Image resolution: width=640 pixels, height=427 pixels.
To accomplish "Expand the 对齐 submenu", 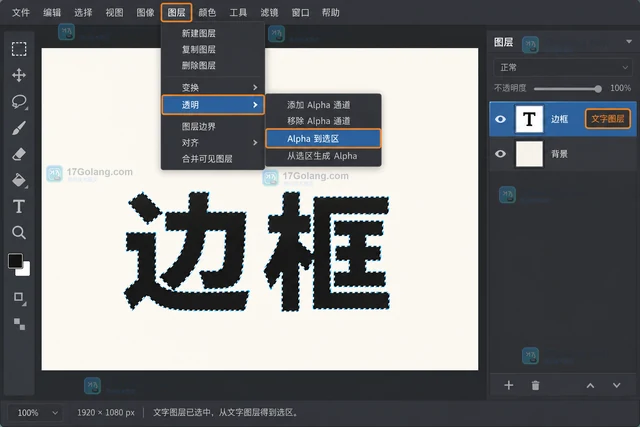I will tap(213, 142).
